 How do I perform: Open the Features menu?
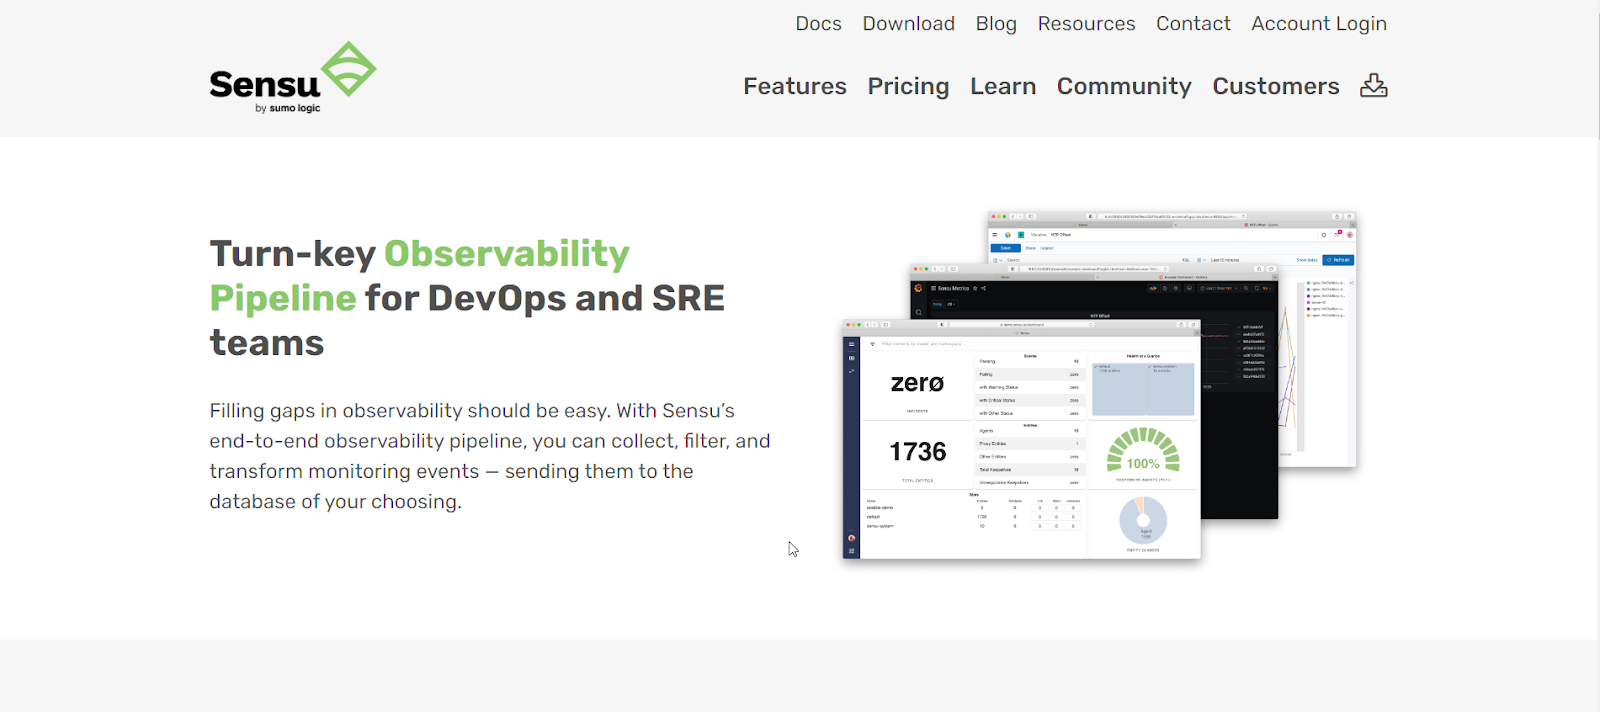(794, 86)
